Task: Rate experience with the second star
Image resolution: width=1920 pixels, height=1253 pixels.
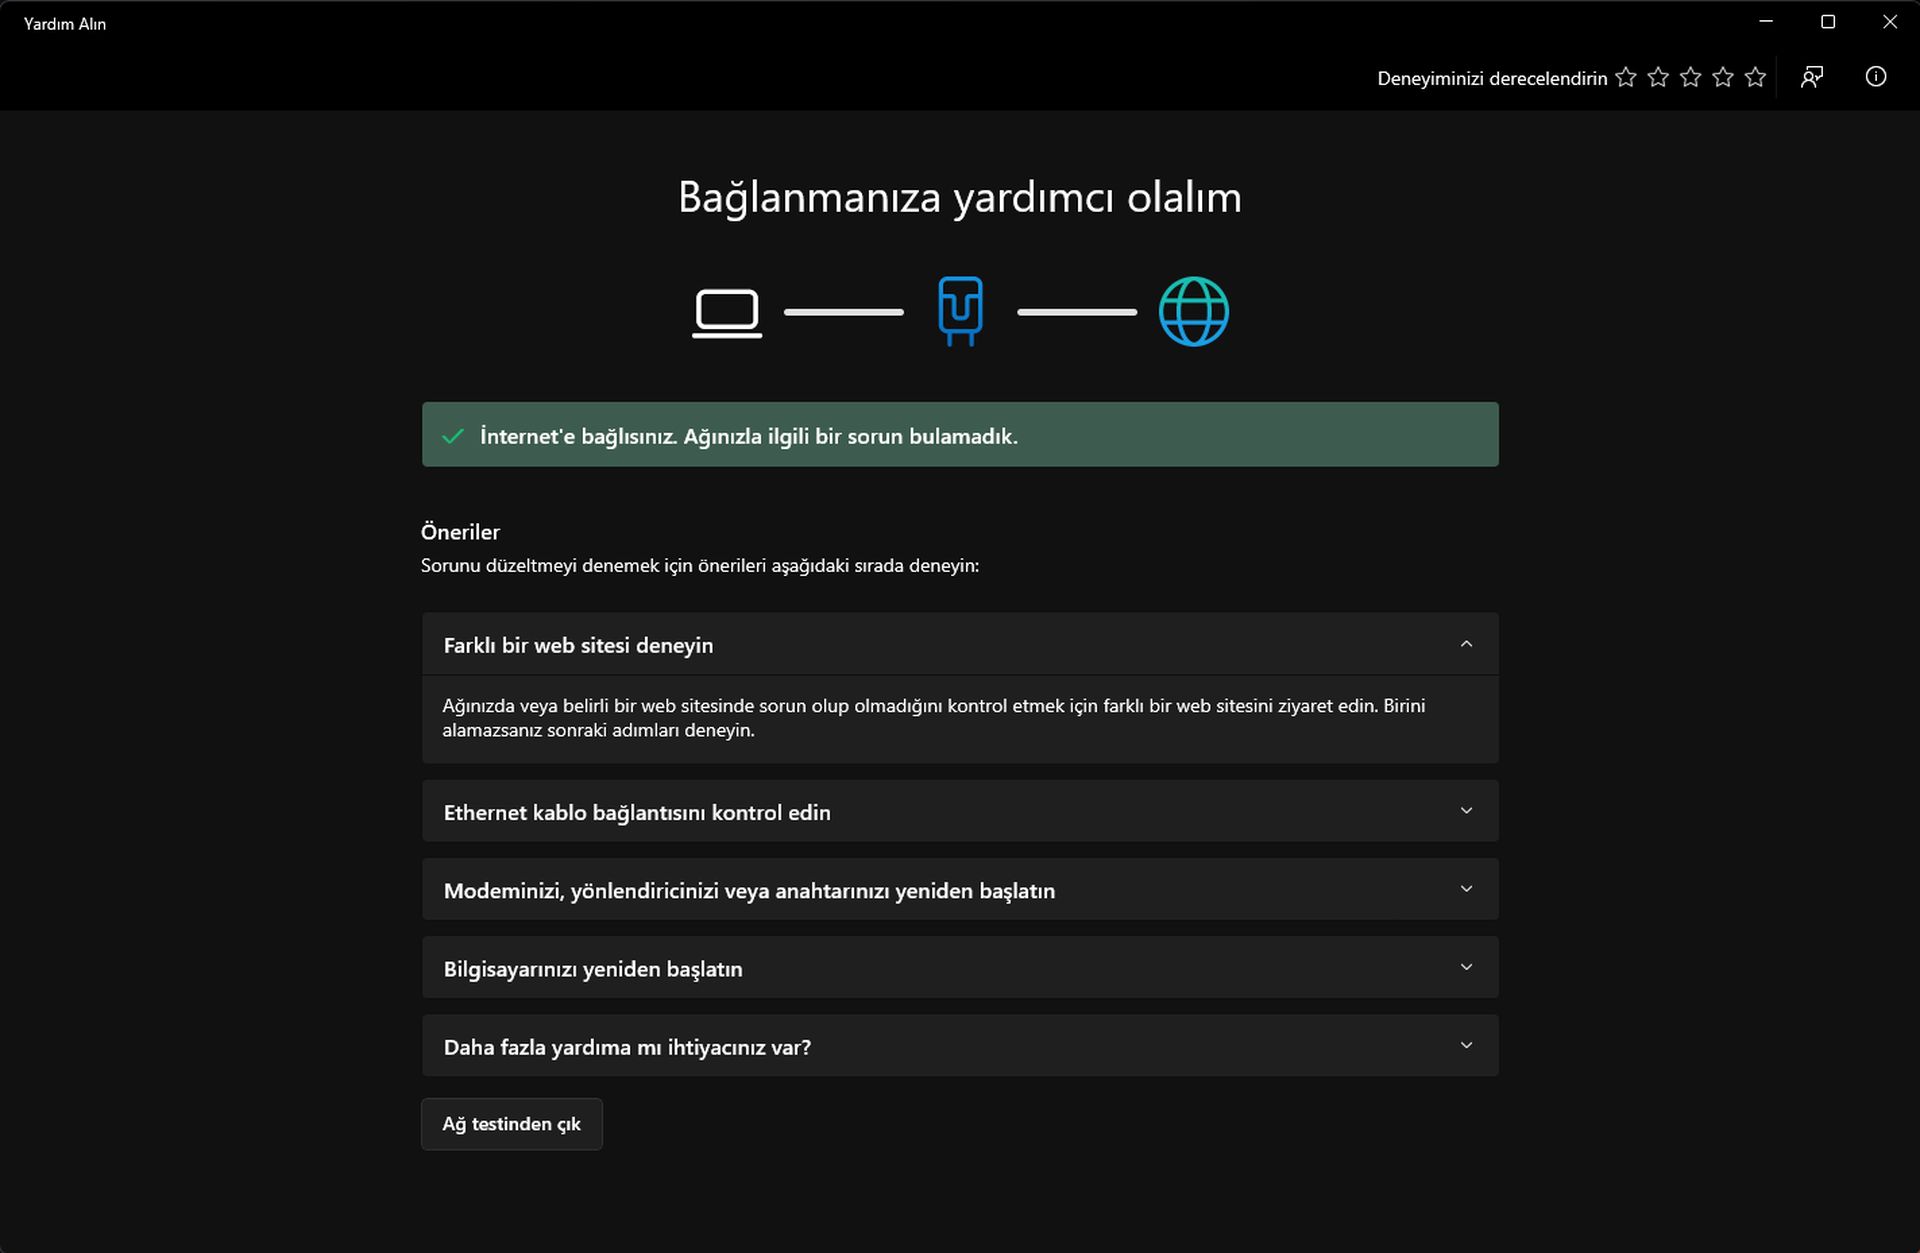Action: (x=1658, y=77)
